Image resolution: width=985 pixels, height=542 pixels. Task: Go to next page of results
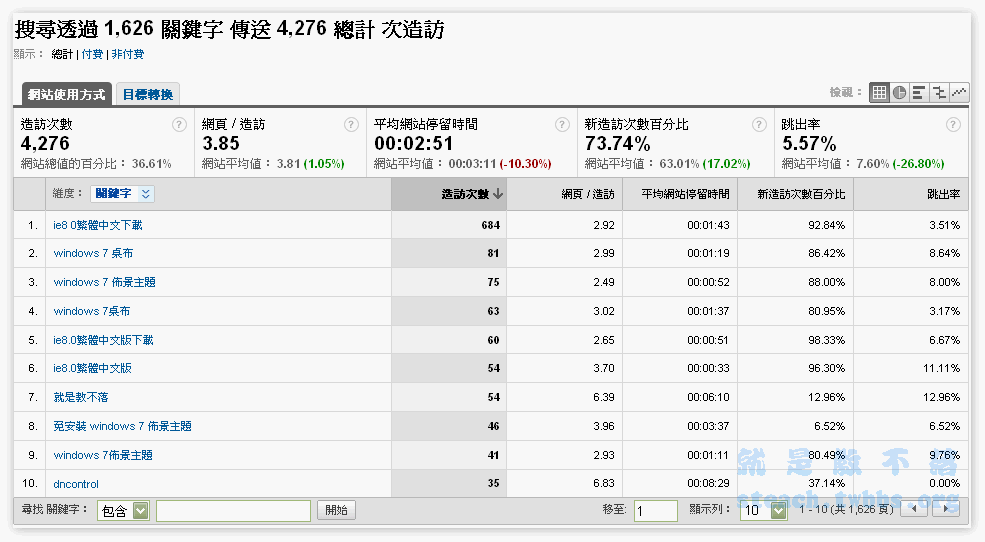tap(945, 510)
